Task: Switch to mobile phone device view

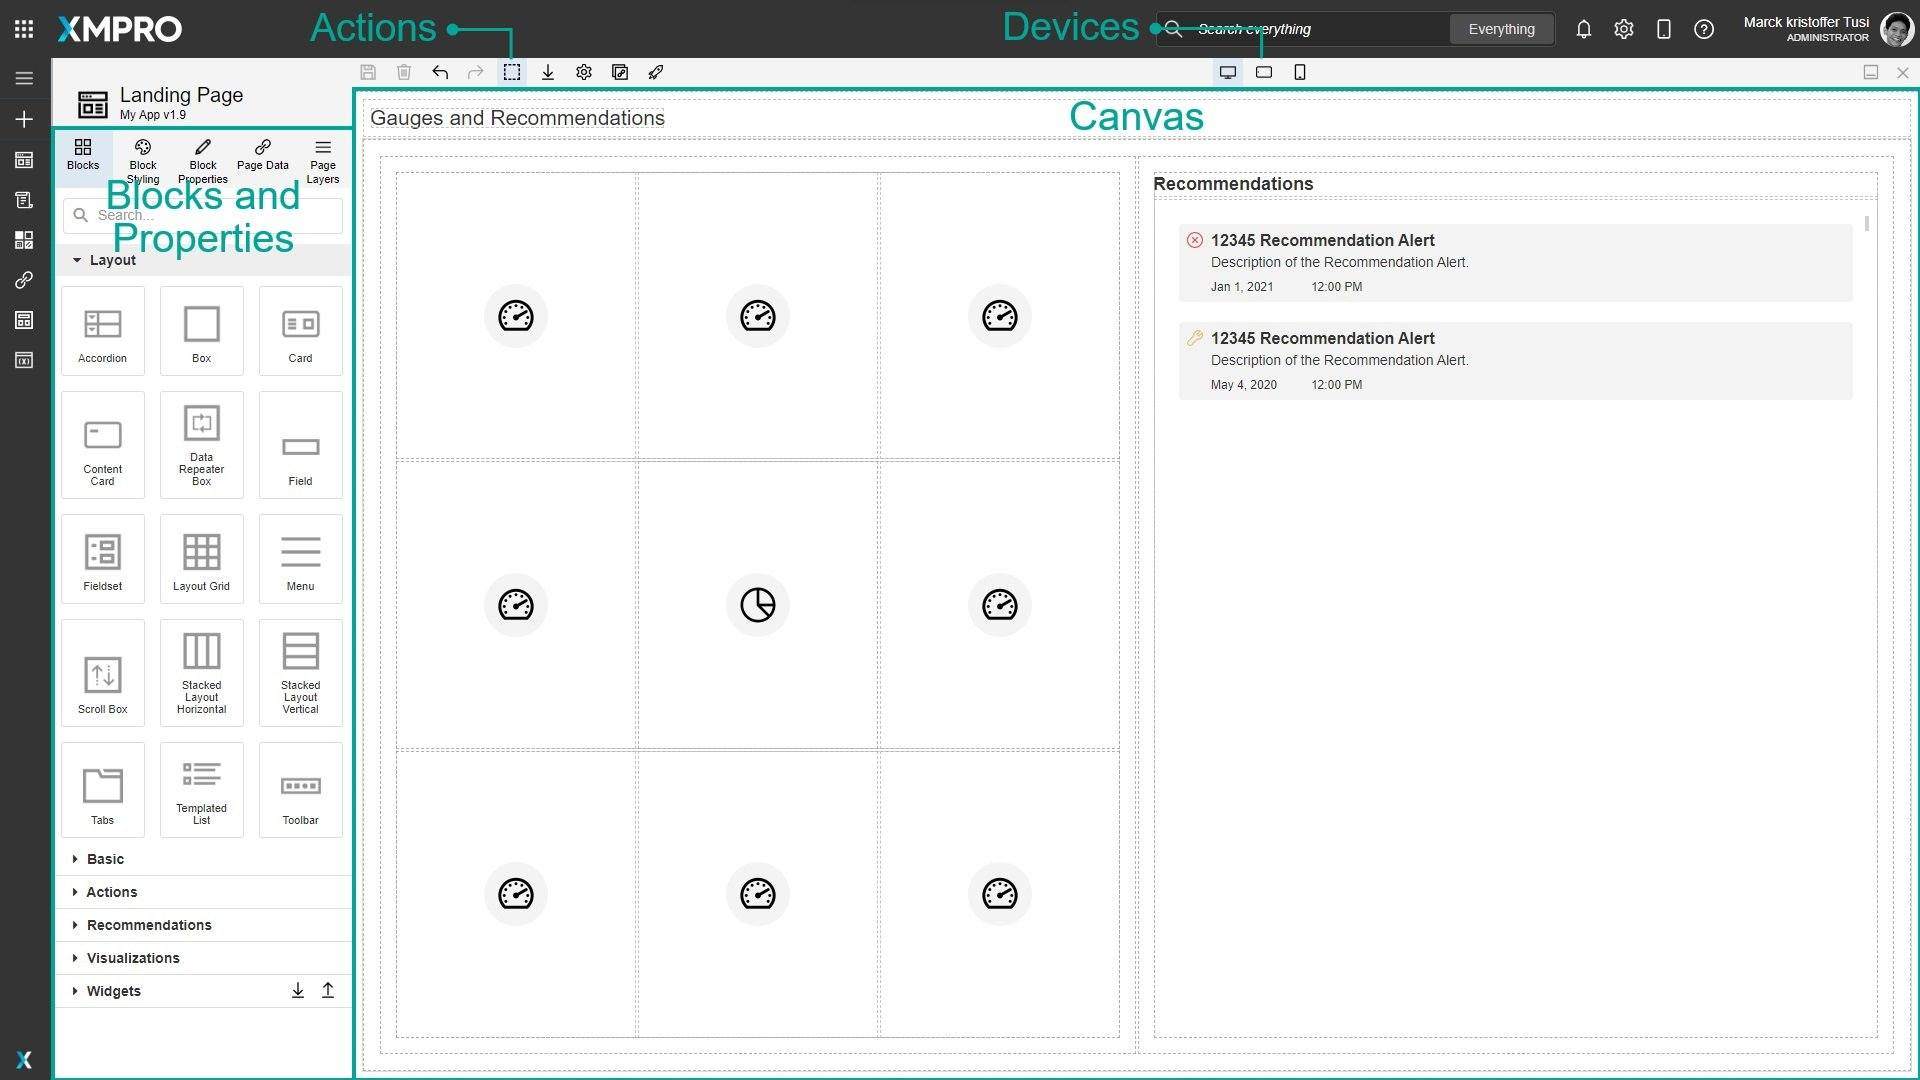Action: (x=1300, y=72)
